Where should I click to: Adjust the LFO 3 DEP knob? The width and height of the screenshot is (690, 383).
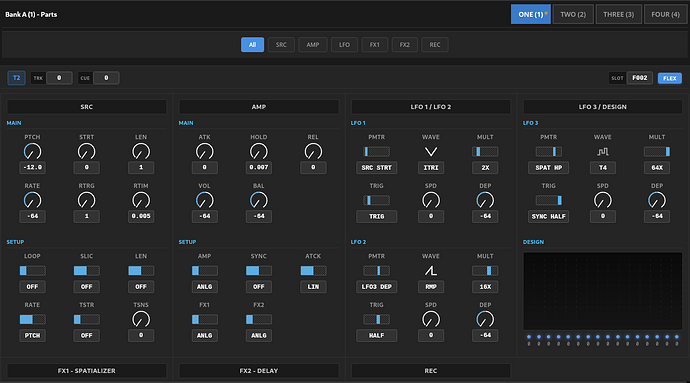pyautogui.click(x=657, y=200)
